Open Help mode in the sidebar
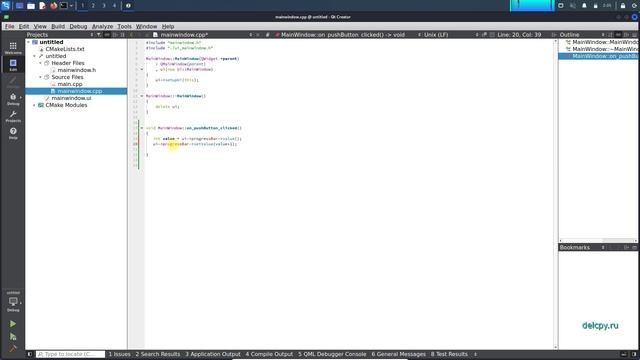 coord(13,133)
